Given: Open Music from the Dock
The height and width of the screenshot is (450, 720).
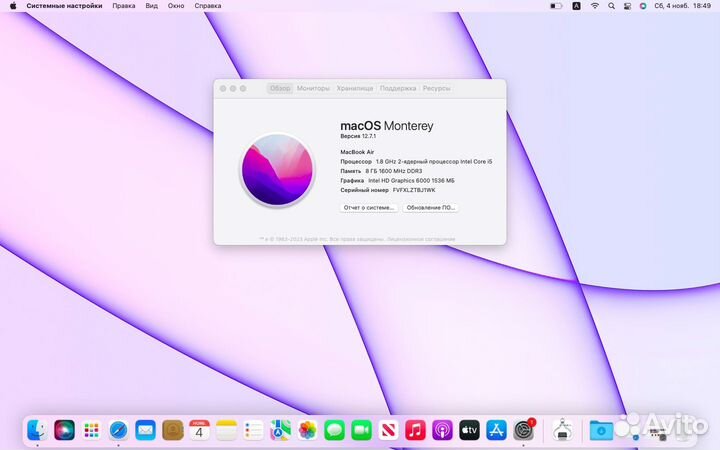Looking at the screenshot, I should coord(415,430).
